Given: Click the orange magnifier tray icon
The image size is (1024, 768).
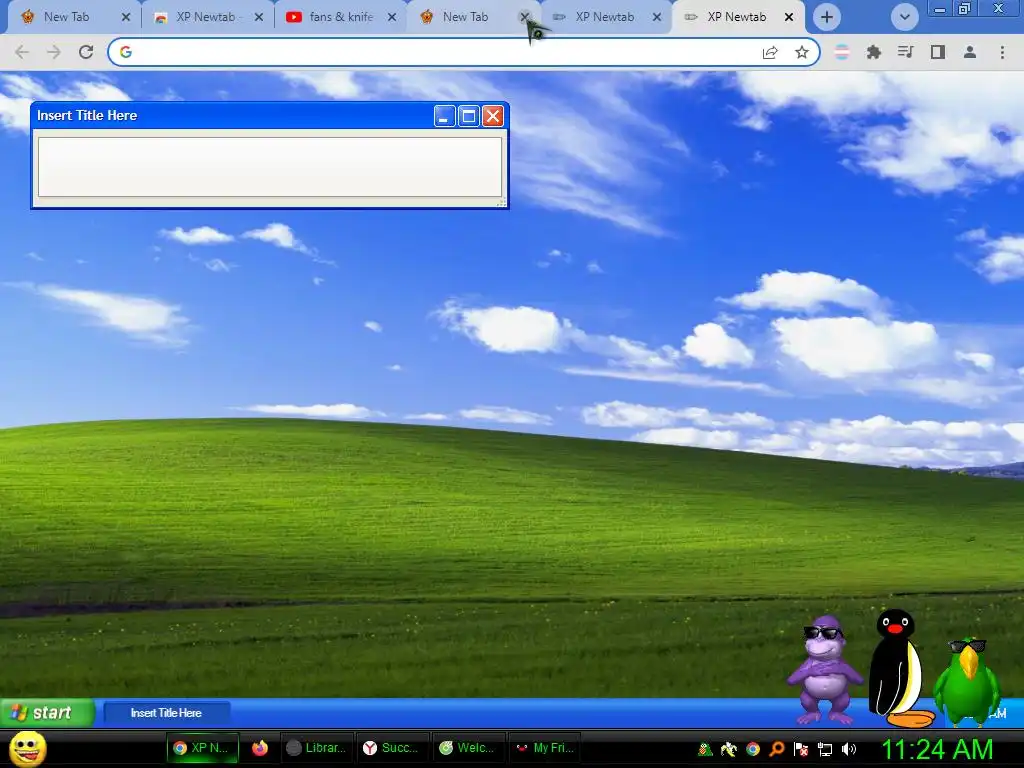Looking at the screenshot, I should click(776, 749).
